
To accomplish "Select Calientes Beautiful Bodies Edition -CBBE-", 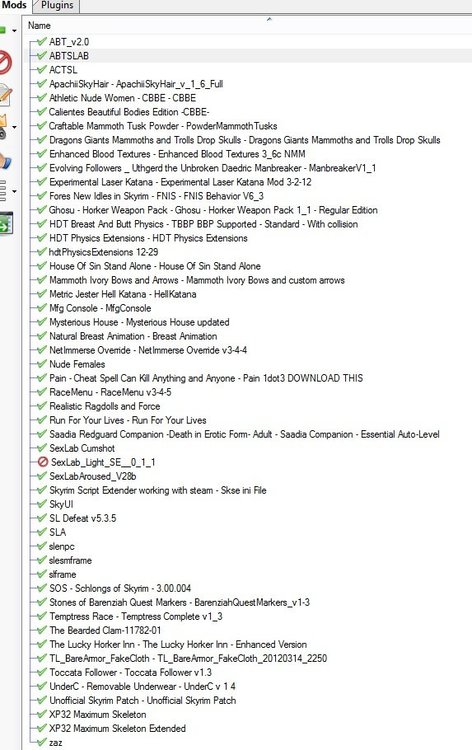I will (129, 112).
